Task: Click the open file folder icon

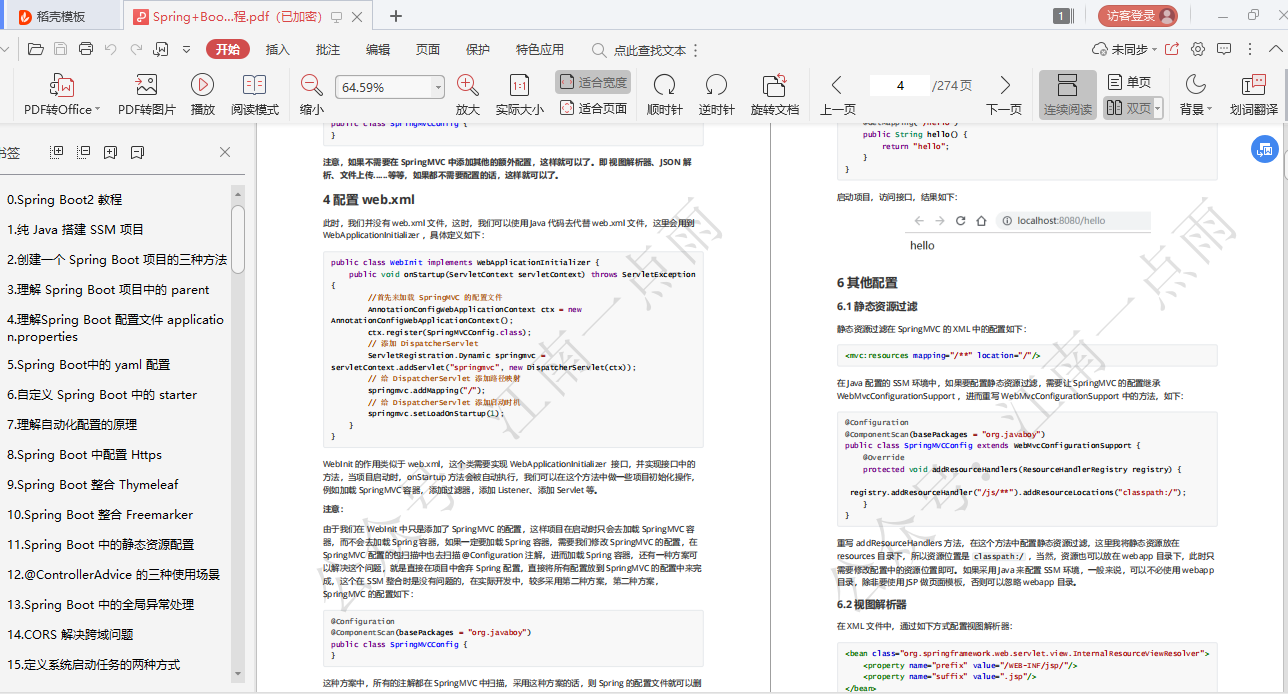Action: (36, 50)
